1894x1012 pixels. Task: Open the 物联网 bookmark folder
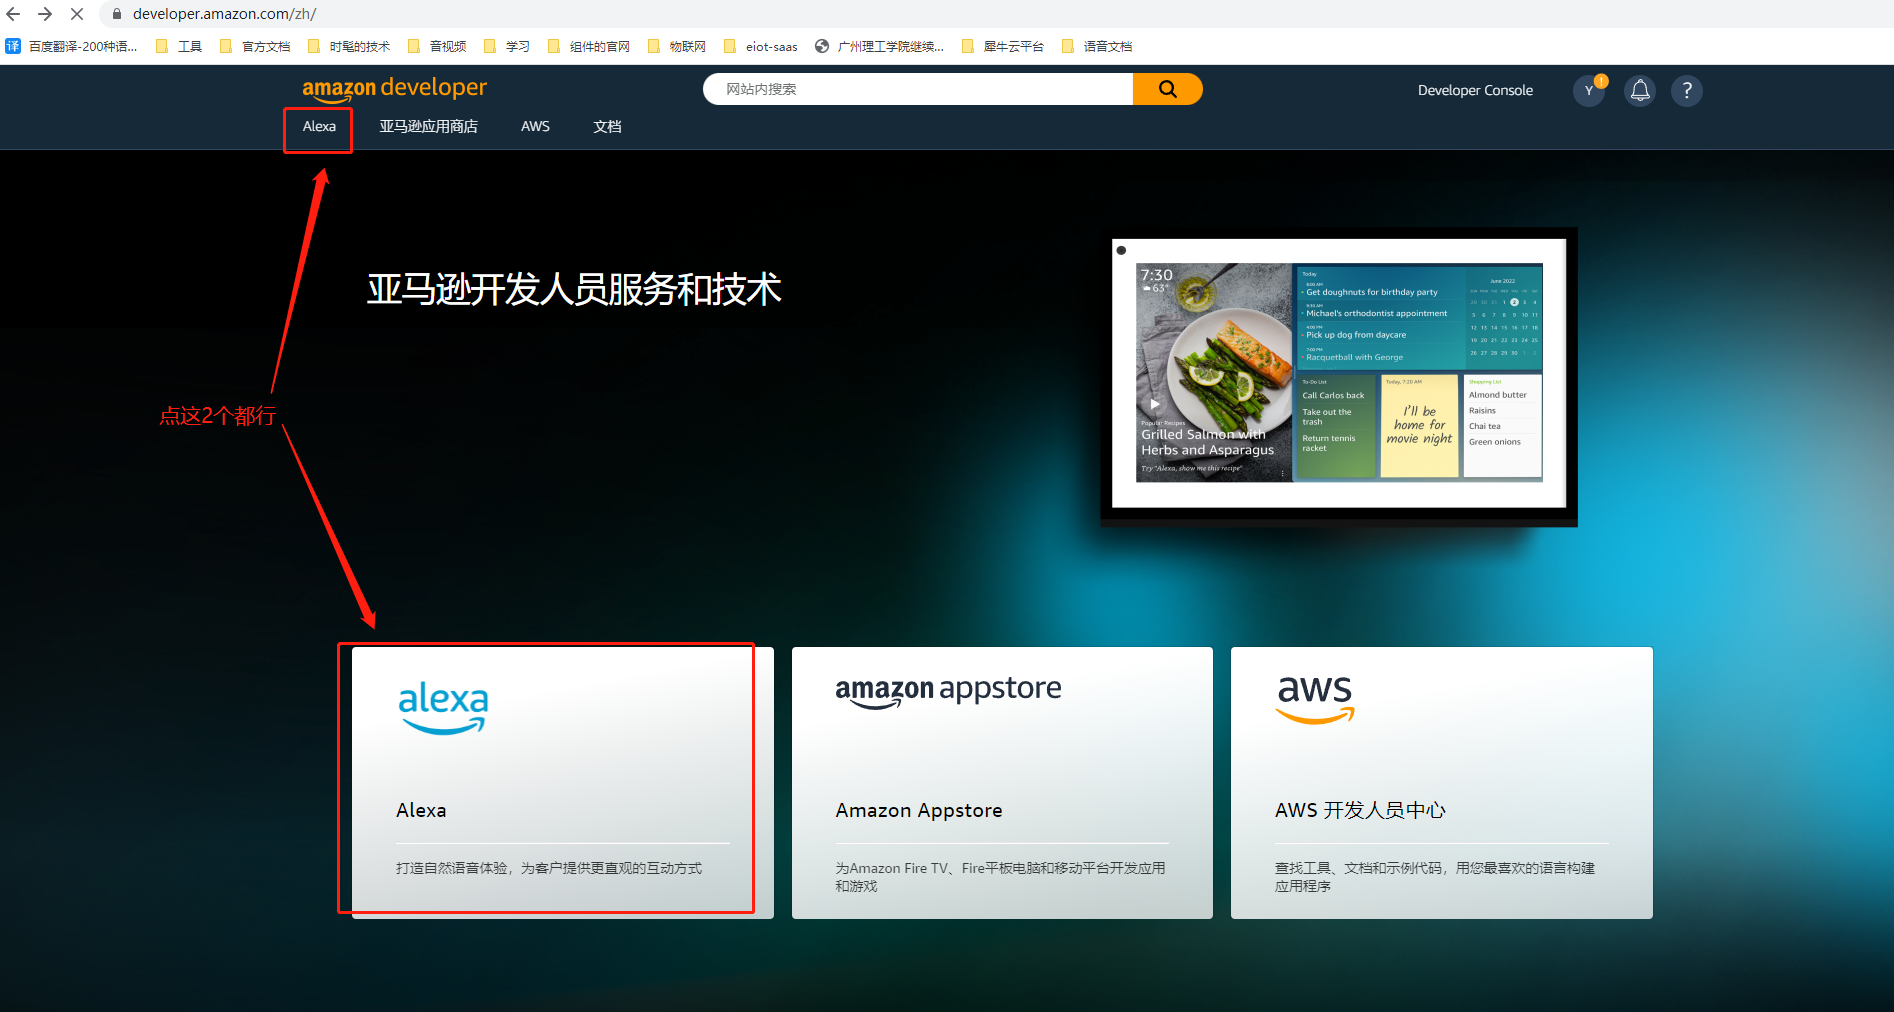click(677, 46)
